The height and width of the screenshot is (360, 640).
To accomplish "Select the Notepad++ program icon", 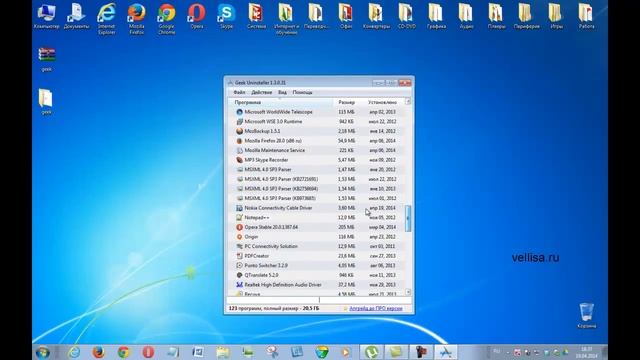I will tap(240, 218).
